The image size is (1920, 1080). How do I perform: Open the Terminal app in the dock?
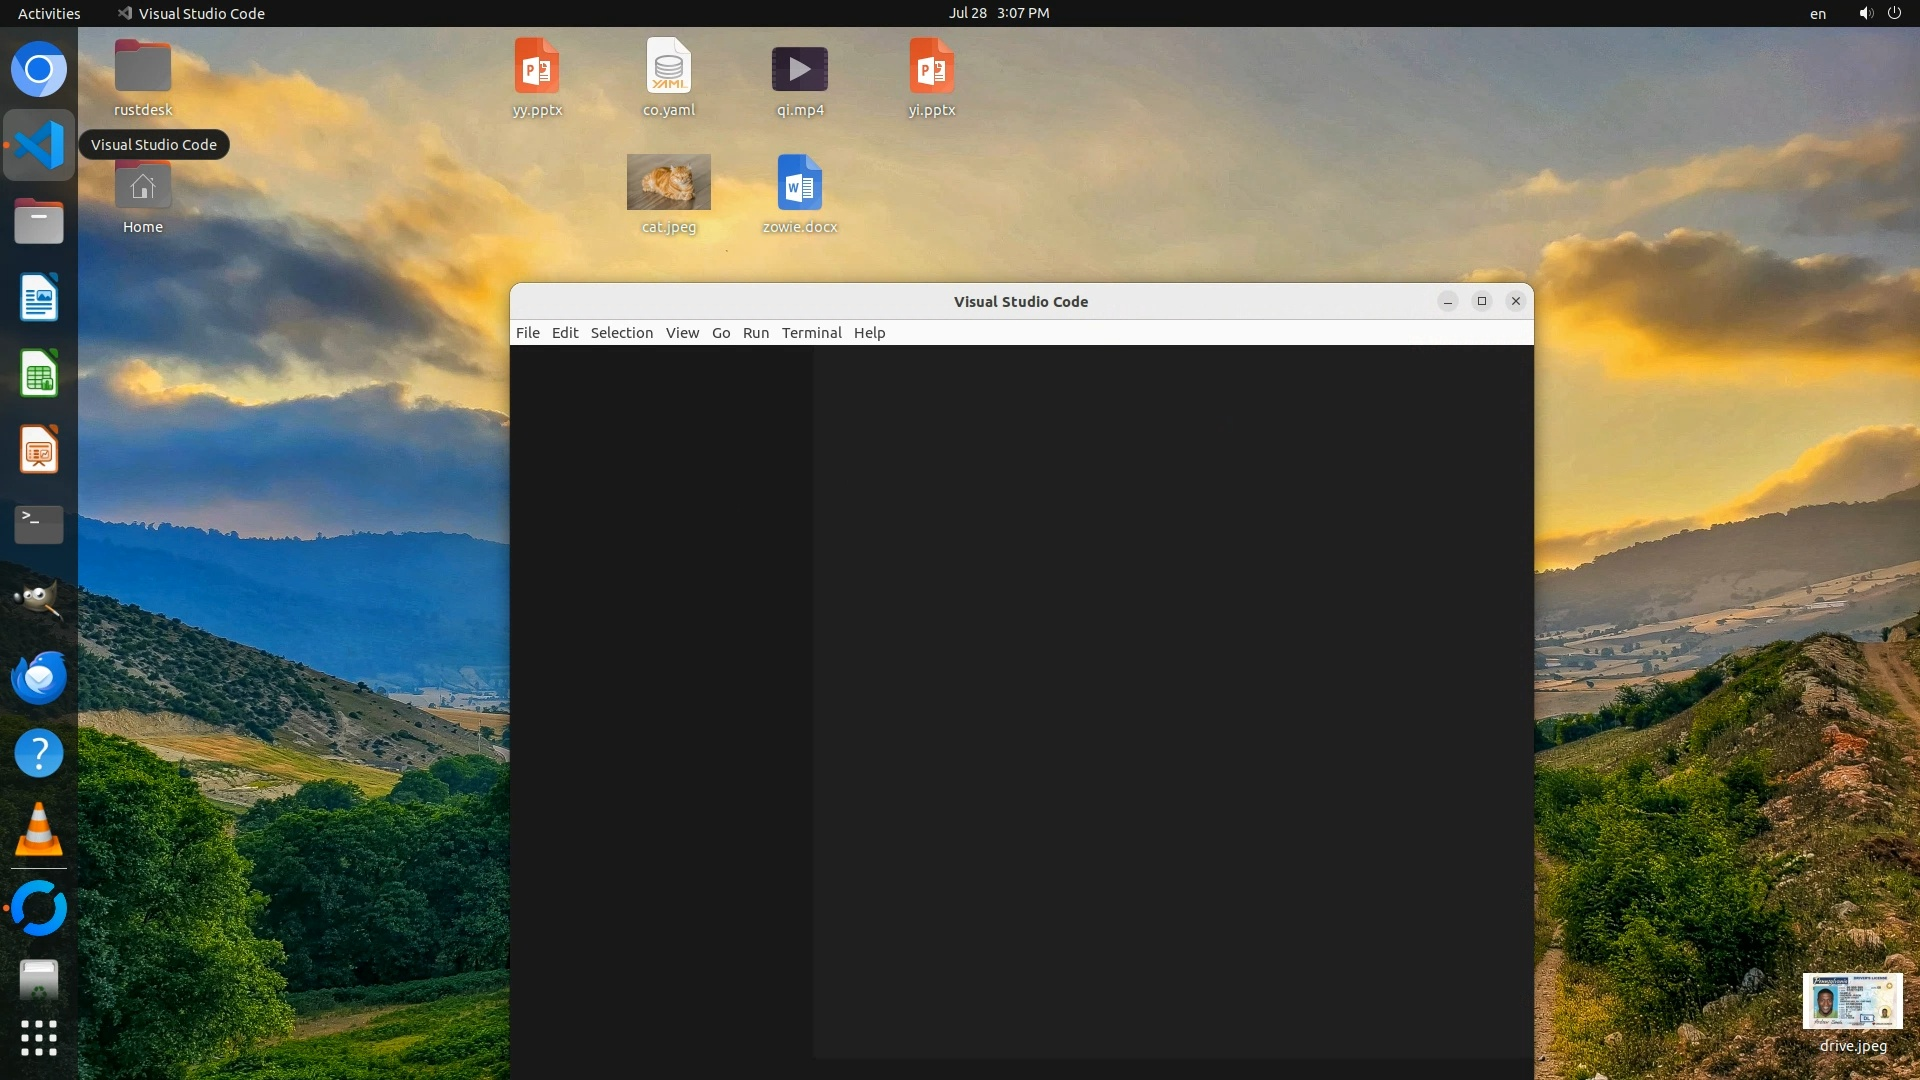[39, 524]
